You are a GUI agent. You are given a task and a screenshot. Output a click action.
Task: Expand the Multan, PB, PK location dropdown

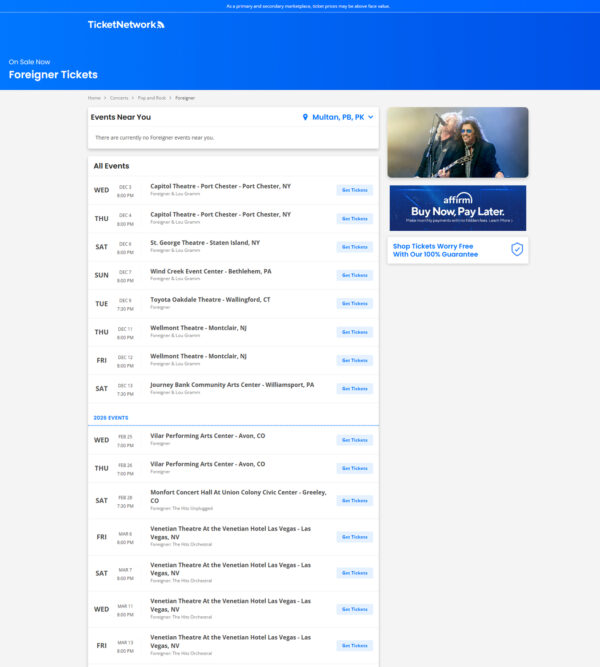click(338, 117)
